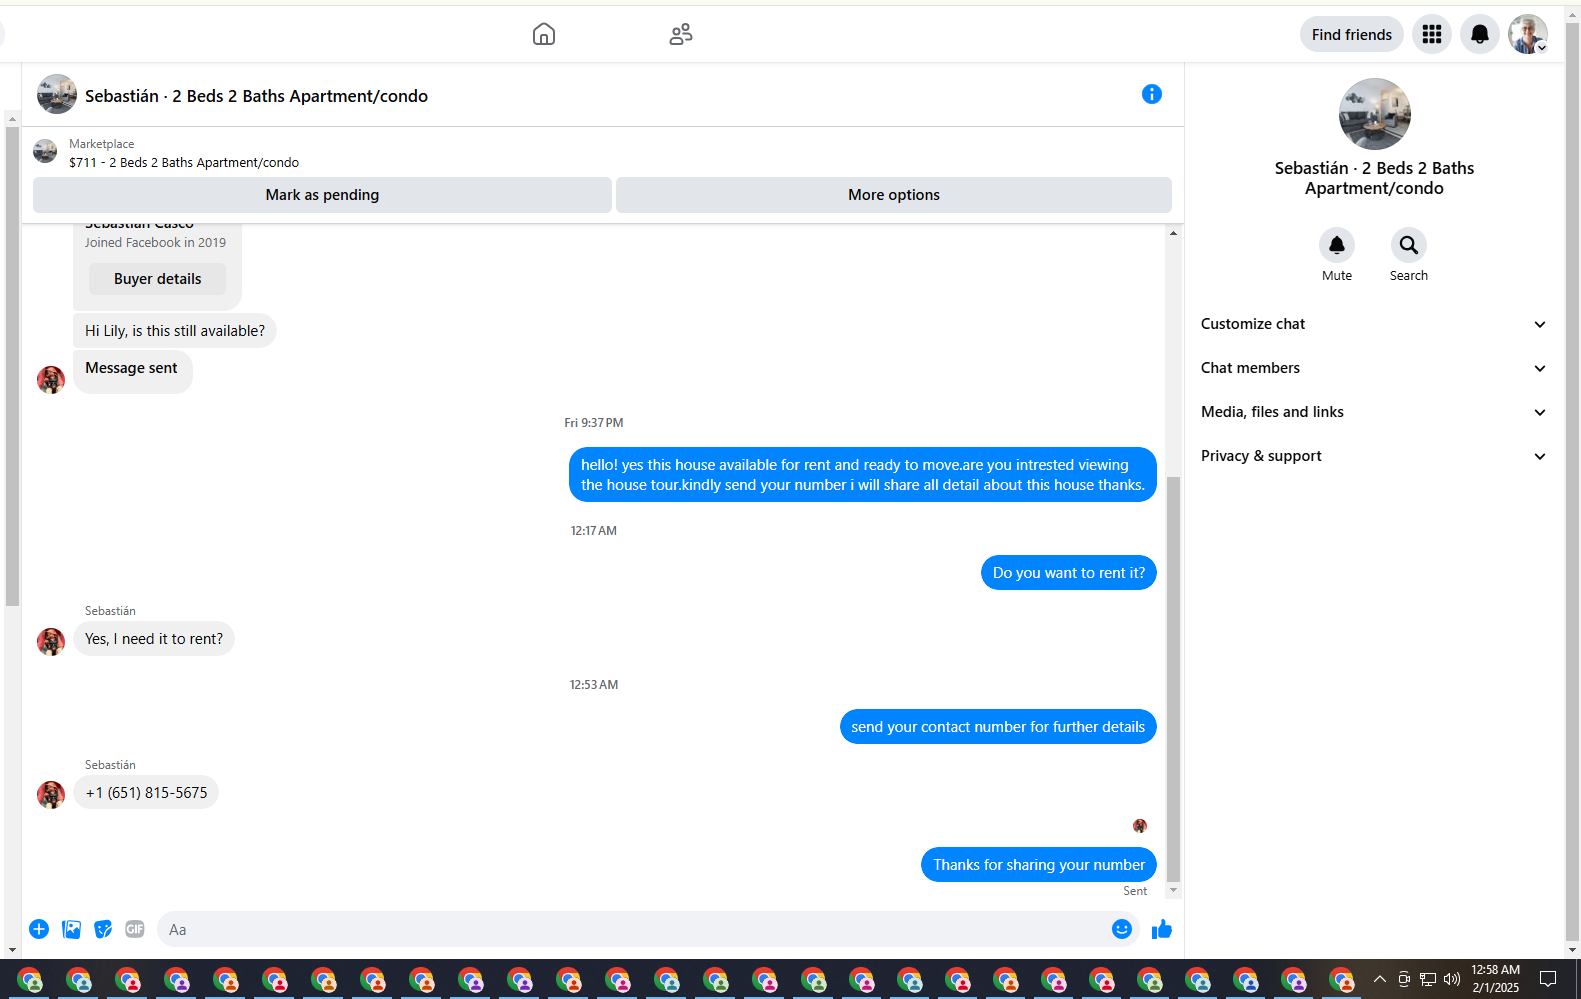
Task: View Buyer details
Action: [157, 279]
